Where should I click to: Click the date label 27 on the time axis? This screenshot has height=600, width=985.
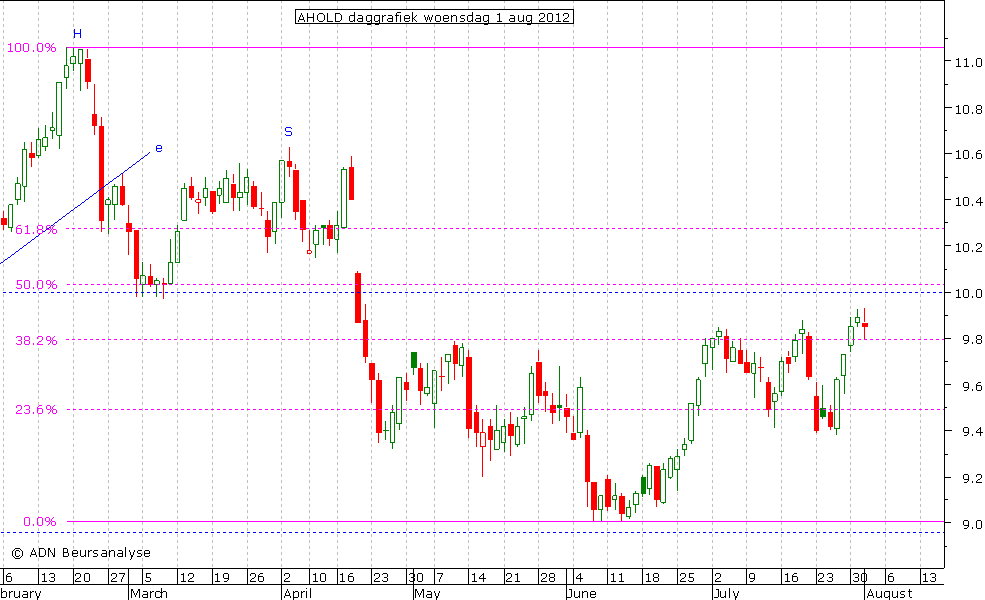117,577
